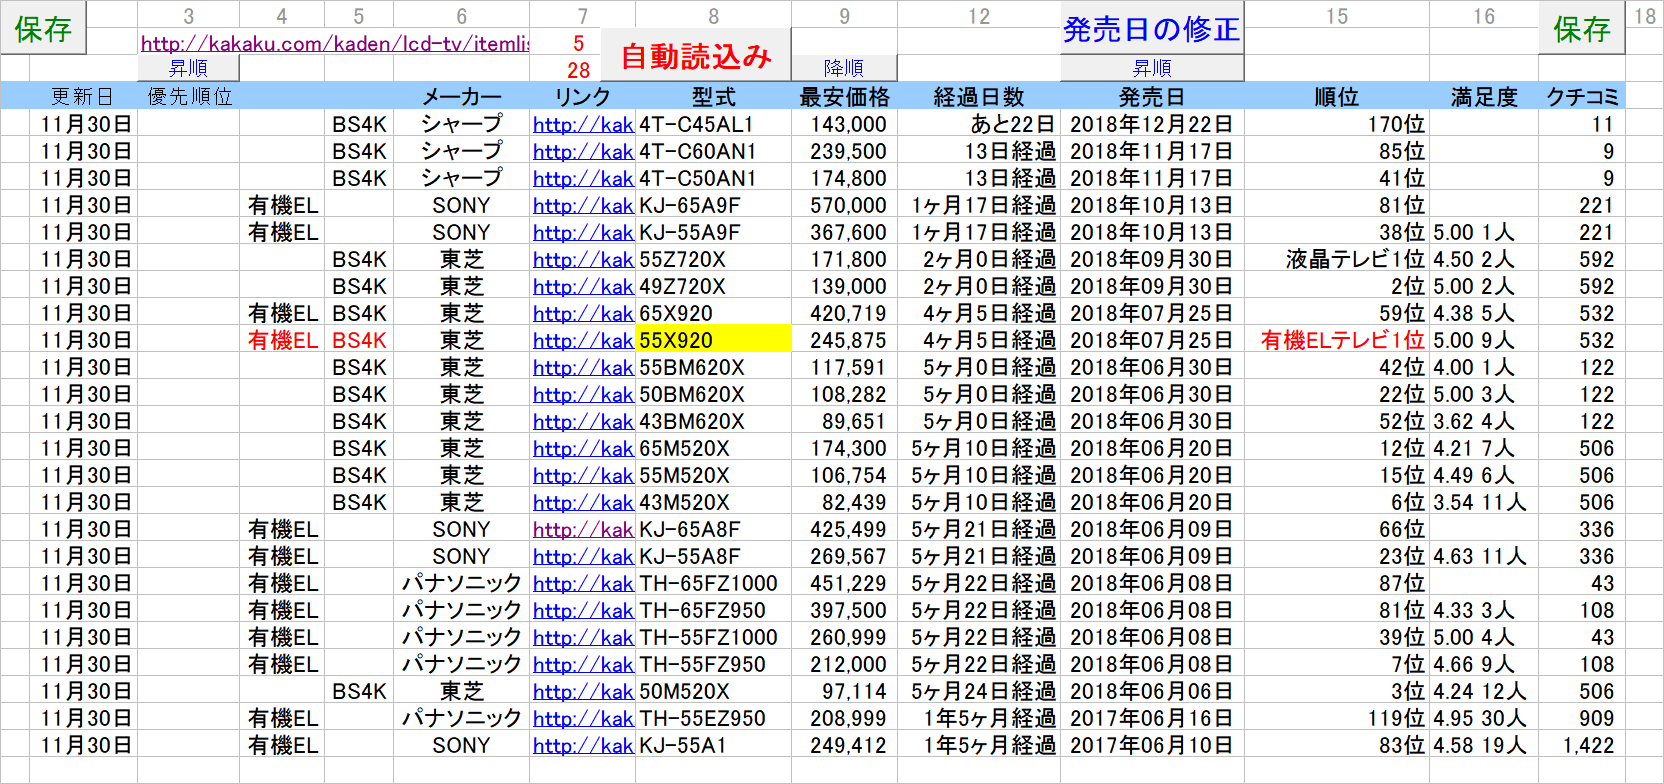Image resolution: width=1664 pixels, height=784 pixels.
Task: Click the 降順 button under column 9
Action: click(844, 68)
